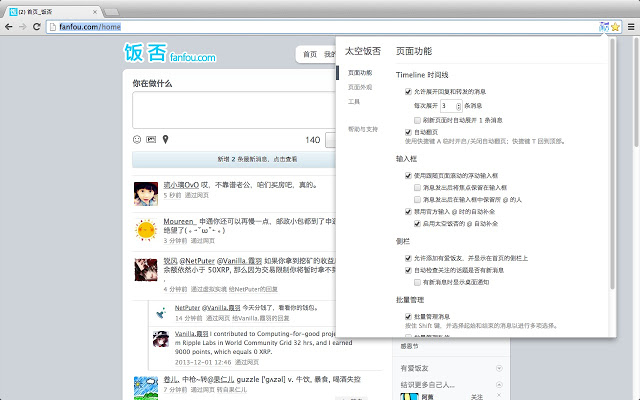Open Moureen's sun avatar

click(x=146, y=230)
